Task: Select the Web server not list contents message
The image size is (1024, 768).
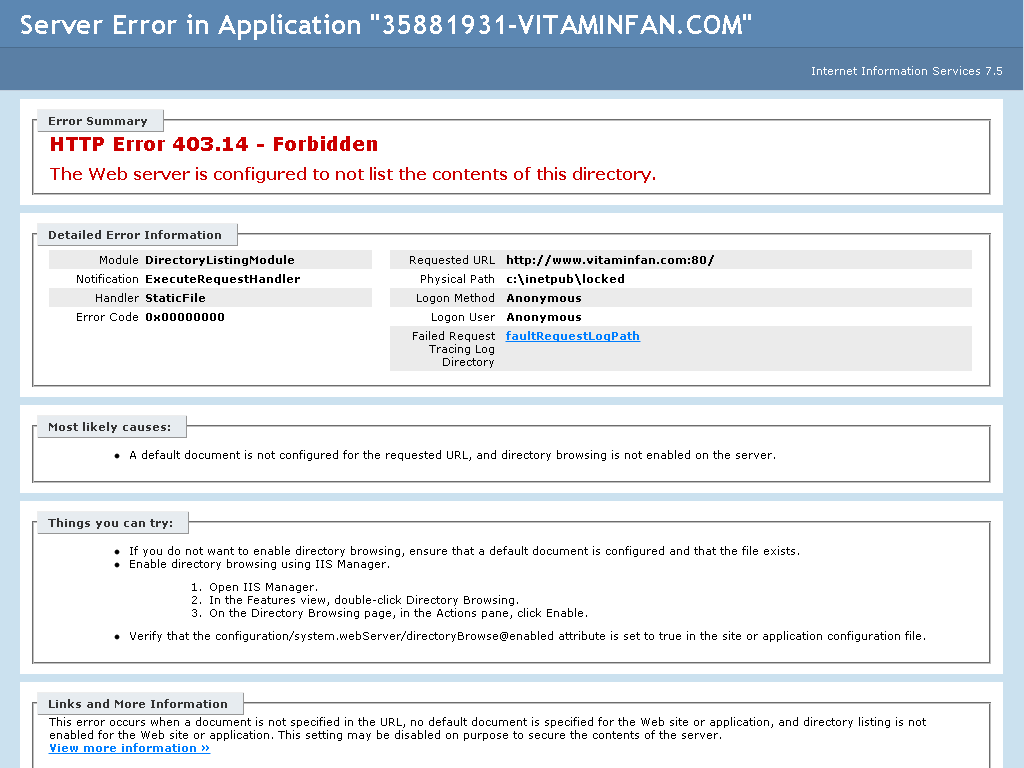Action: click(x=353, y=174)
